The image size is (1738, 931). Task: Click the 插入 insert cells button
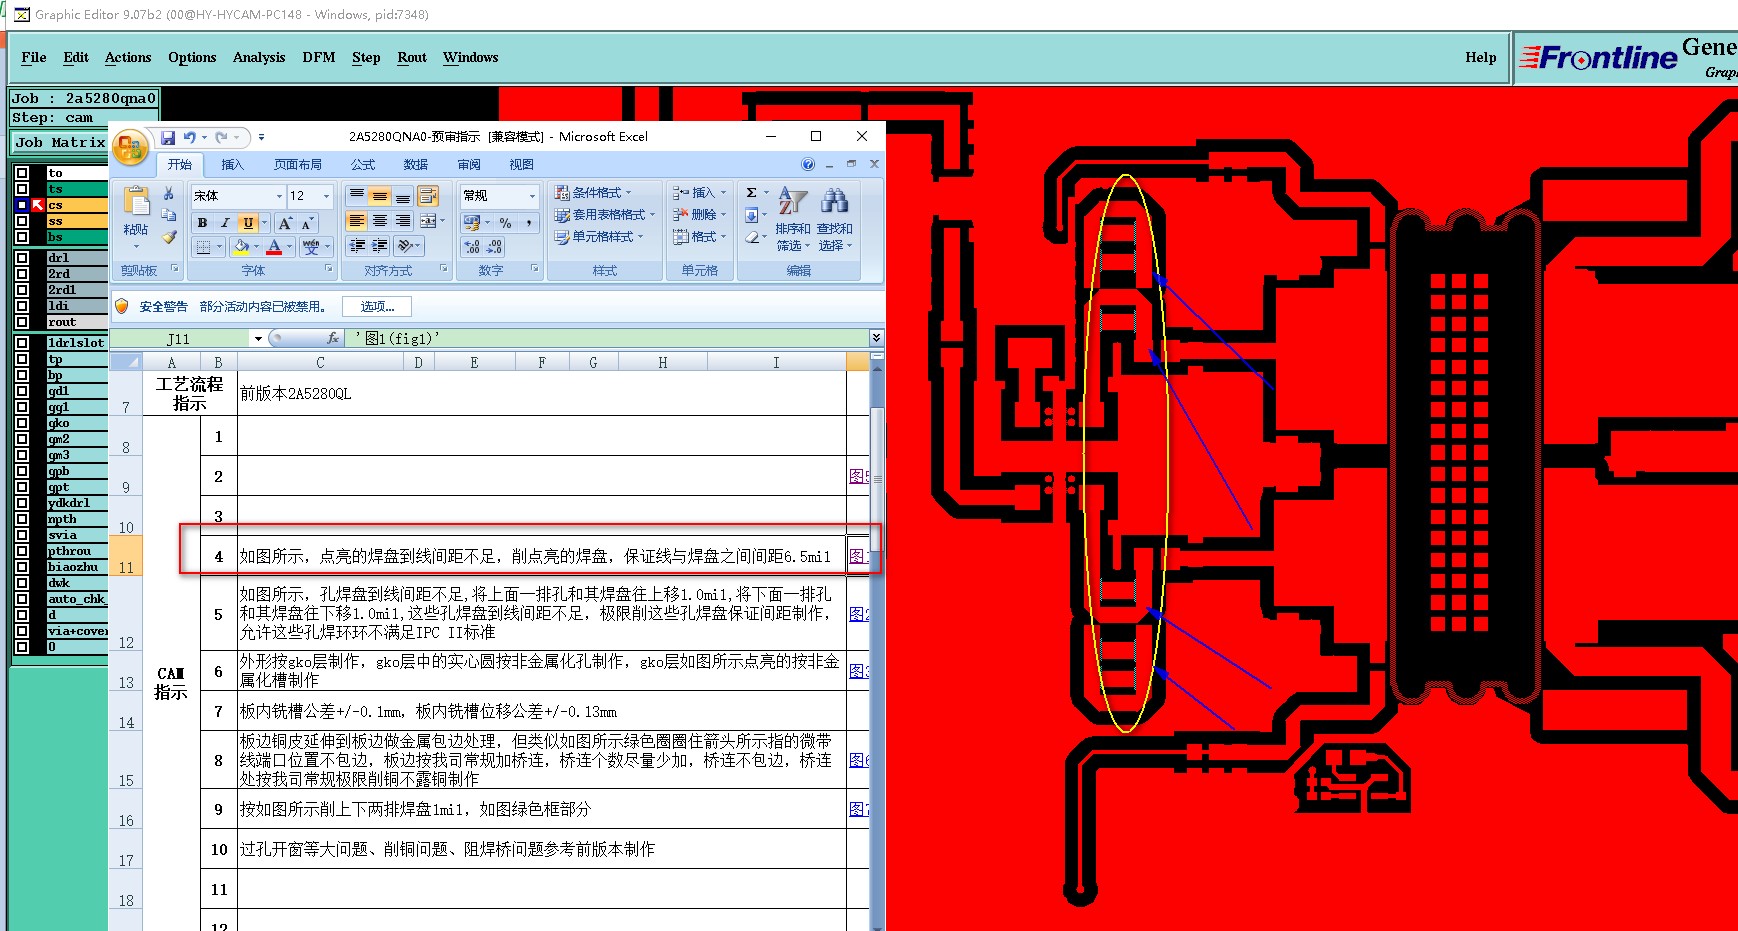700,192
